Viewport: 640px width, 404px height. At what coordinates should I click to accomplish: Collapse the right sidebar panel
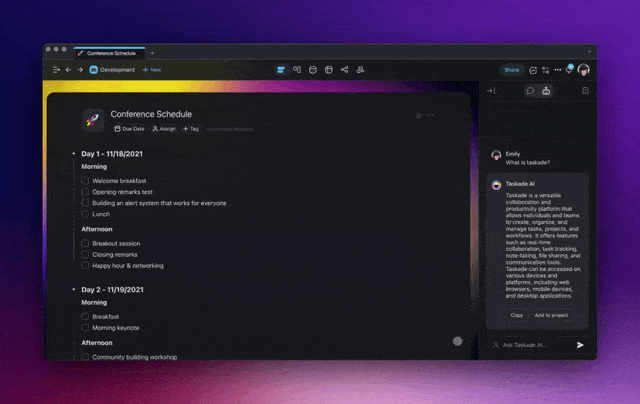click(491, 91)
